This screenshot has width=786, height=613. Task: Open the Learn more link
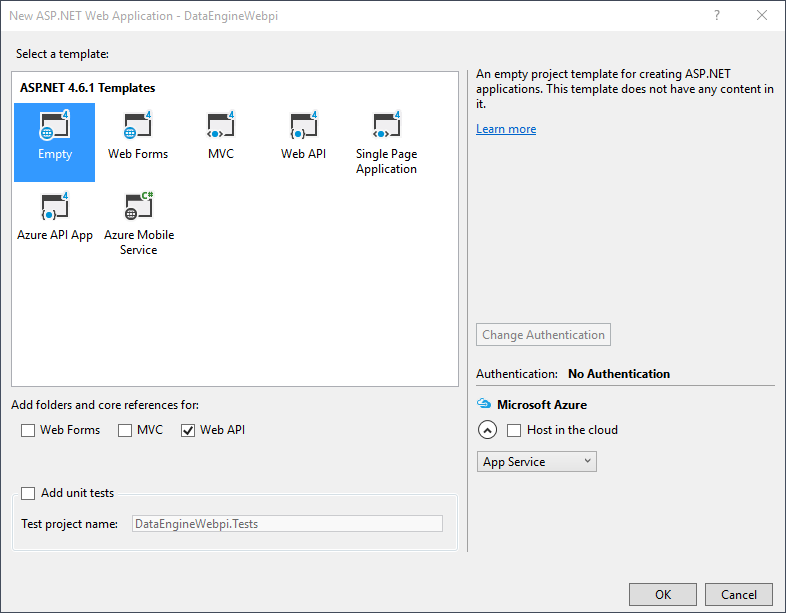pyautogui.click(x=506, y=129)
